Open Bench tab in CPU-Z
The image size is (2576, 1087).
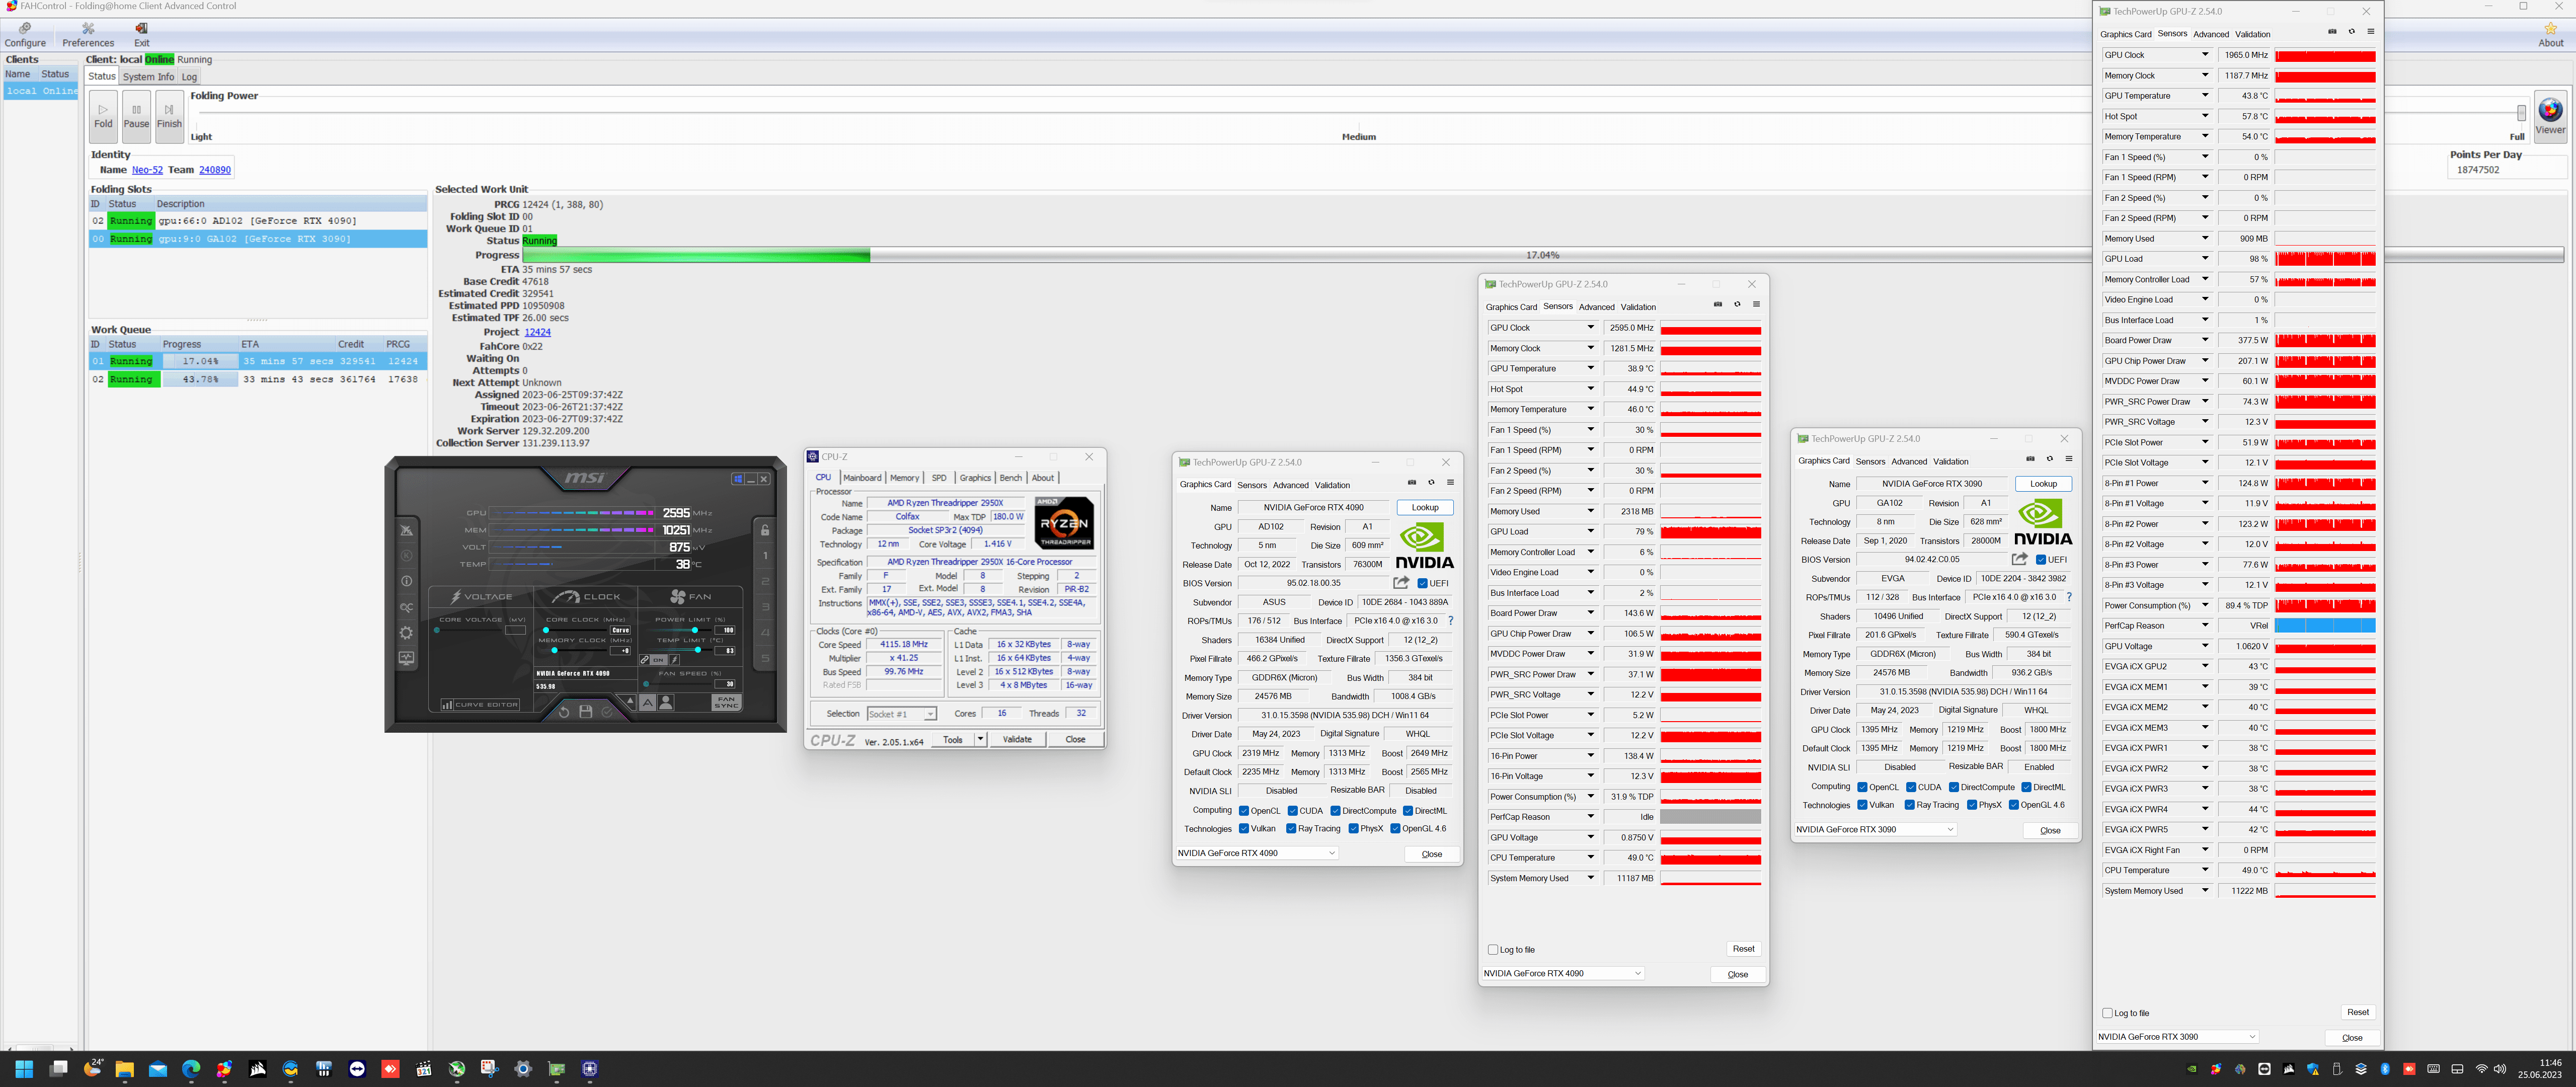click(x=1011, y=478)
